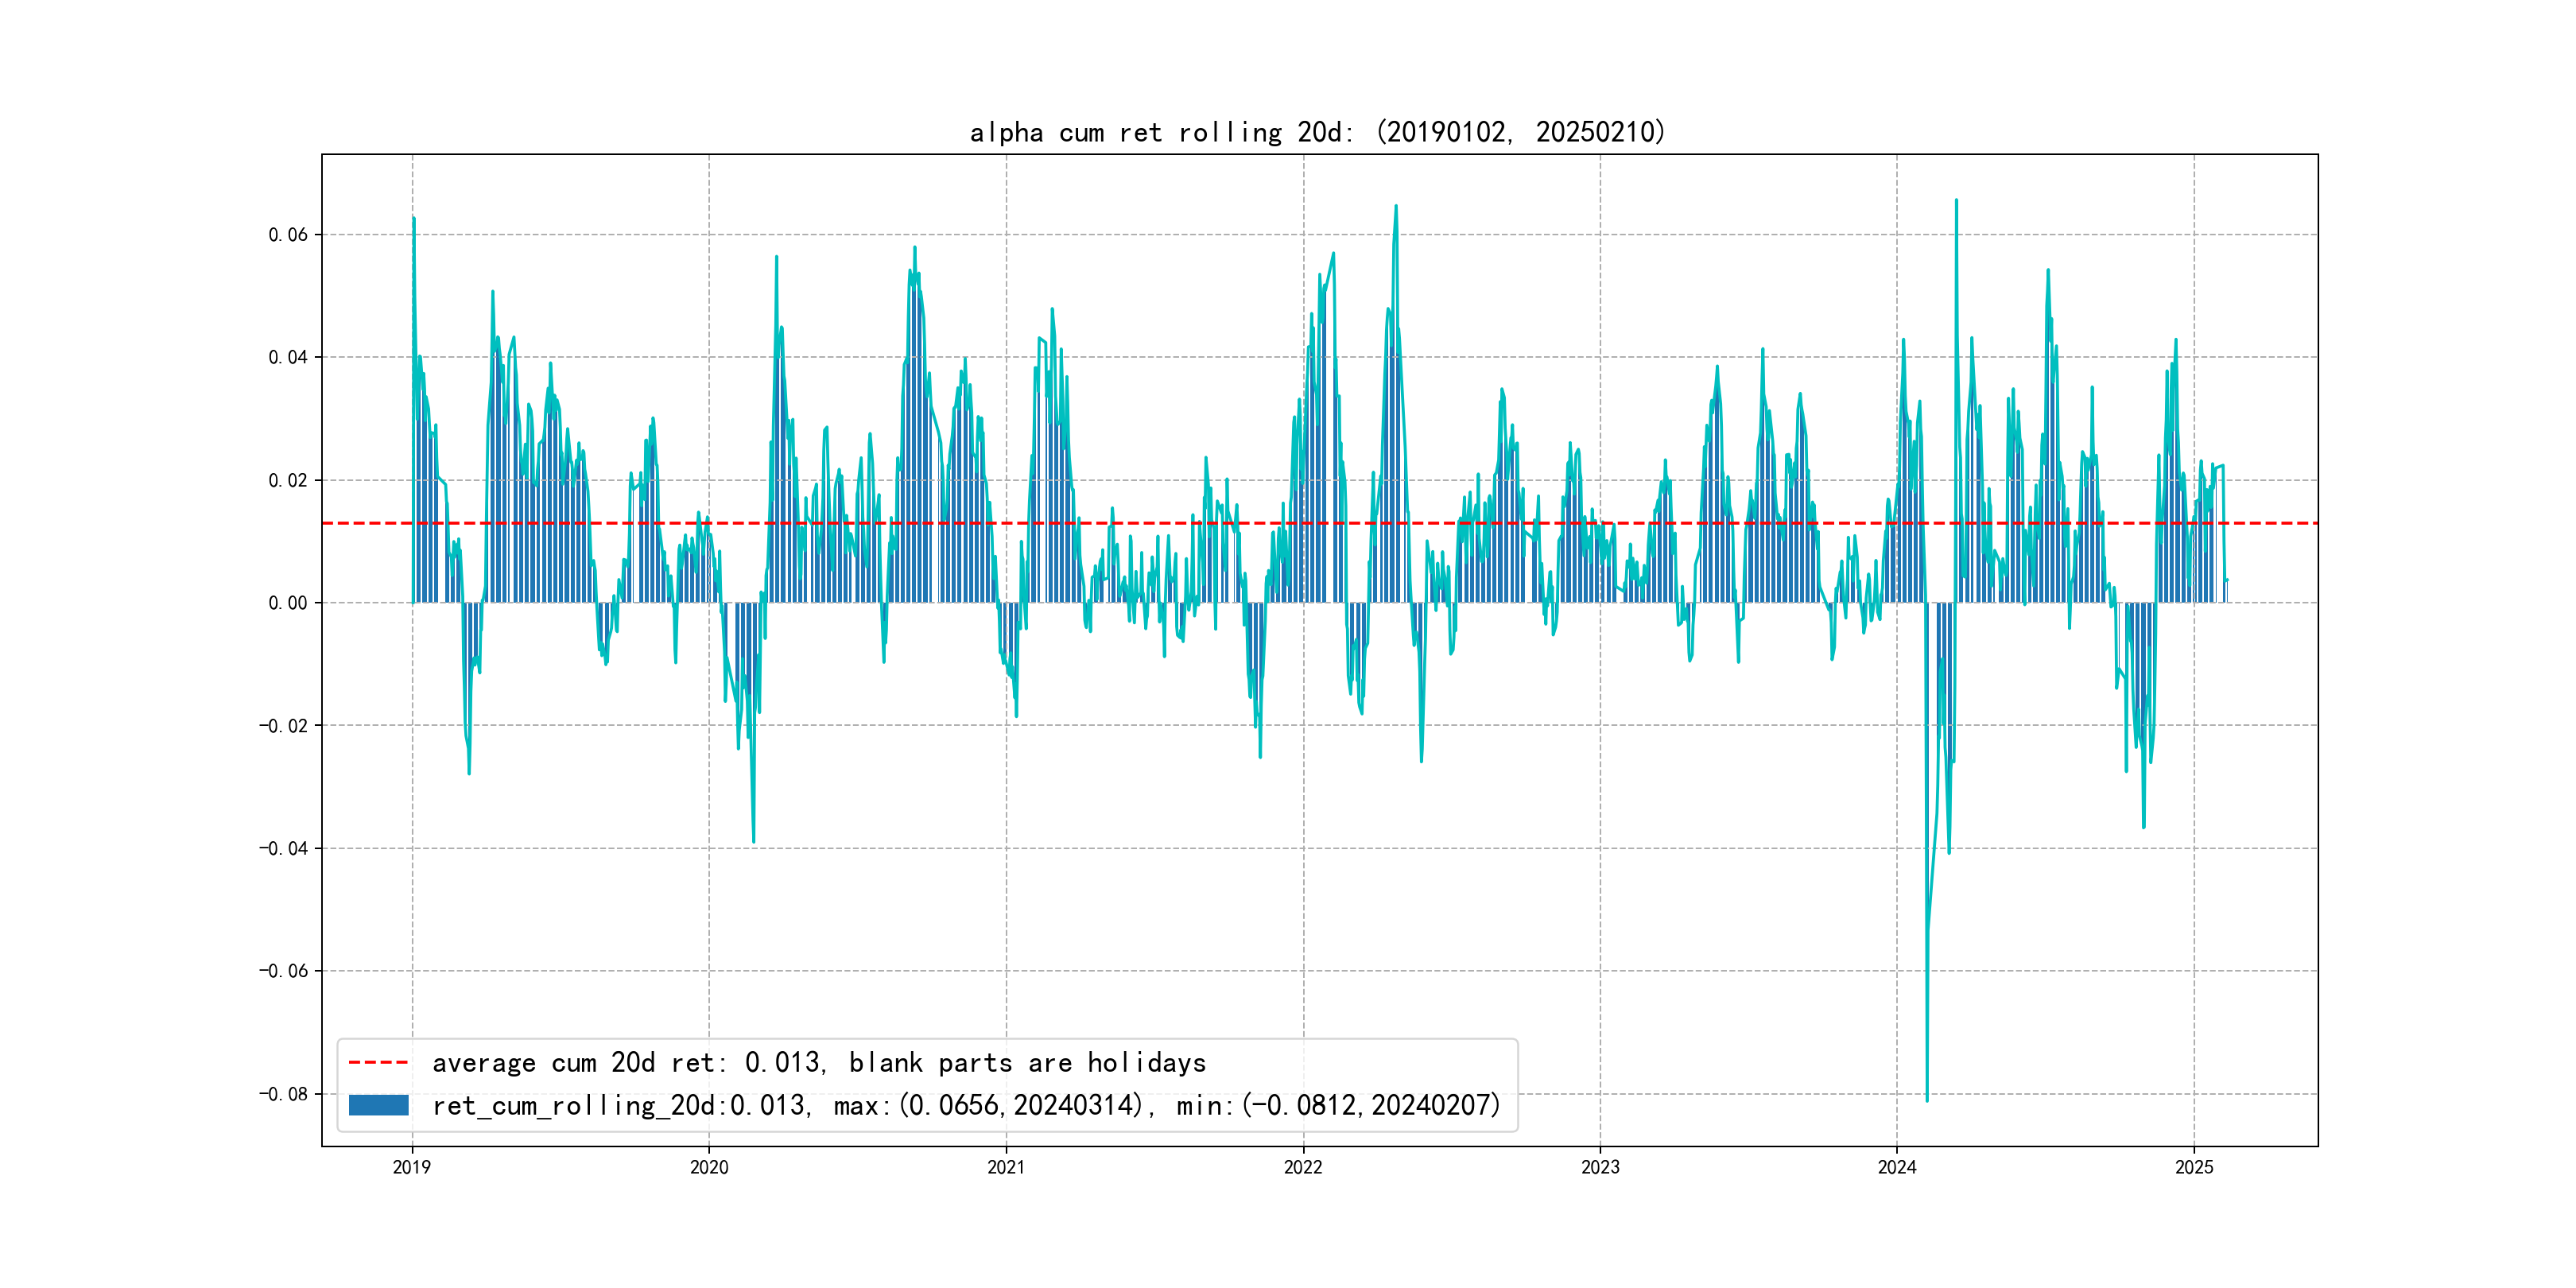Image resolution: width=2576 pixels, height=1288 pixels.
Task: Click the bottom of the 2024 minimum spike
Action: pos(1927,1098)
